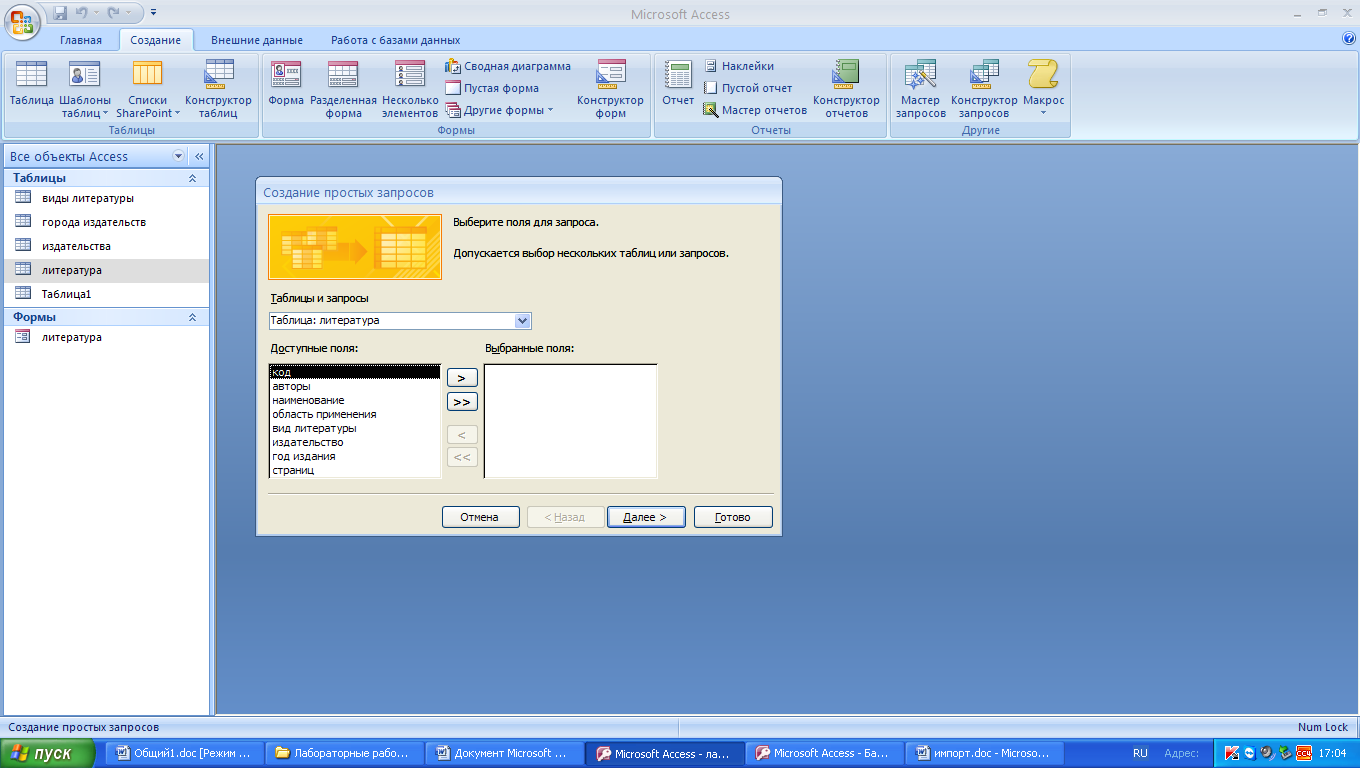Click Отмена in wizard dialog
This screenshot has height=768, width=1360.
pos(480,517)
